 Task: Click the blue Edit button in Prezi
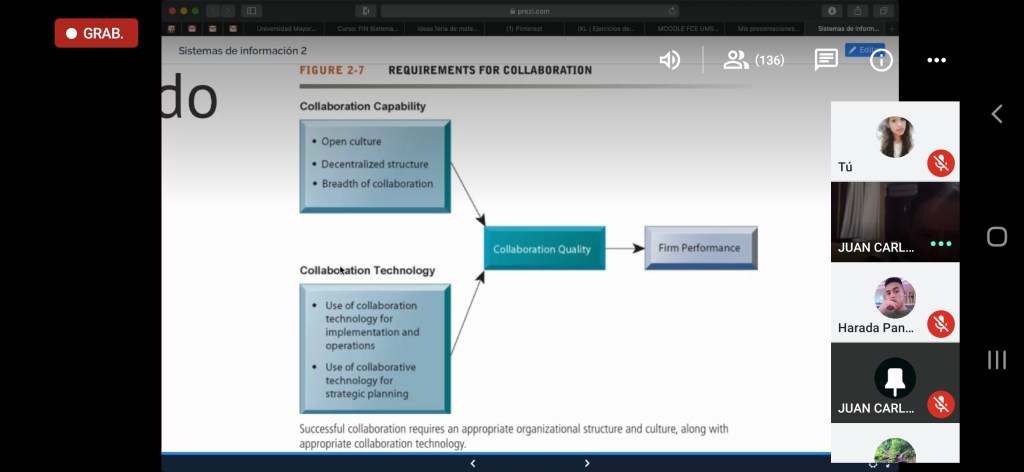[865, 50]
